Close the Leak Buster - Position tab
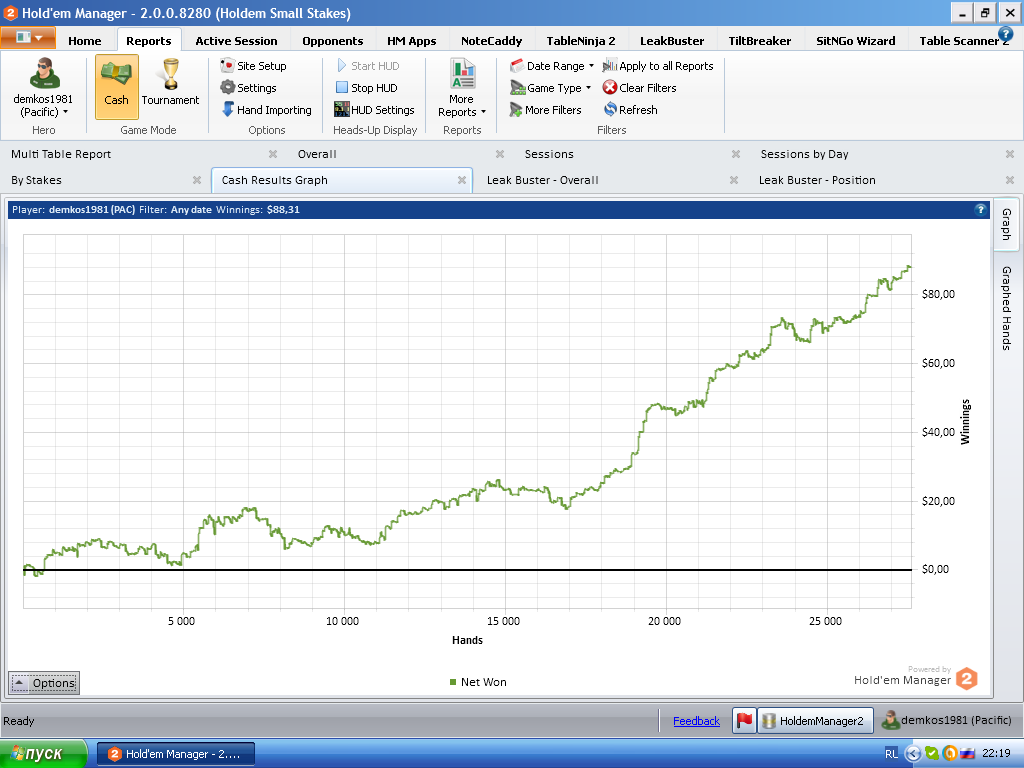The height and width of the screenshot is (768, 1024). [1010, 180]
